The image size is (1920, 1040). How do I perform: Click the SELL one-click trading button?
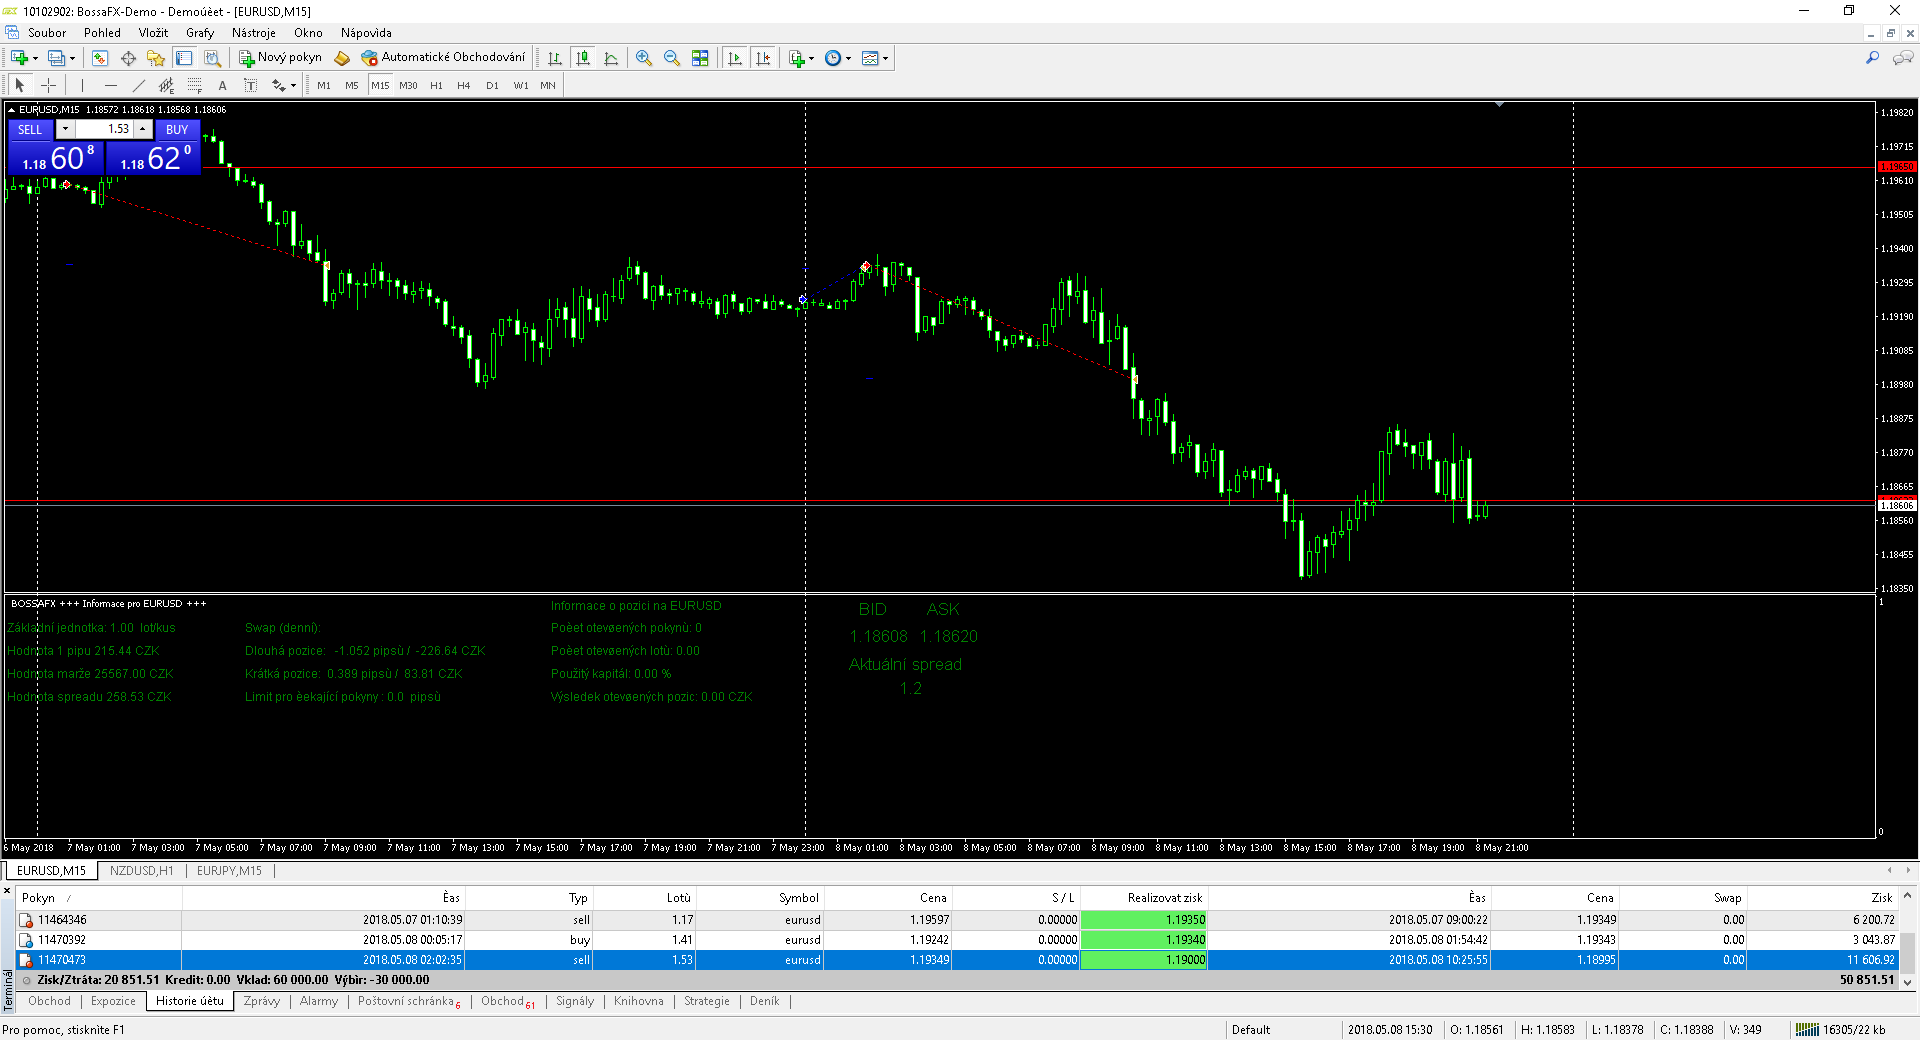point(30,129)
